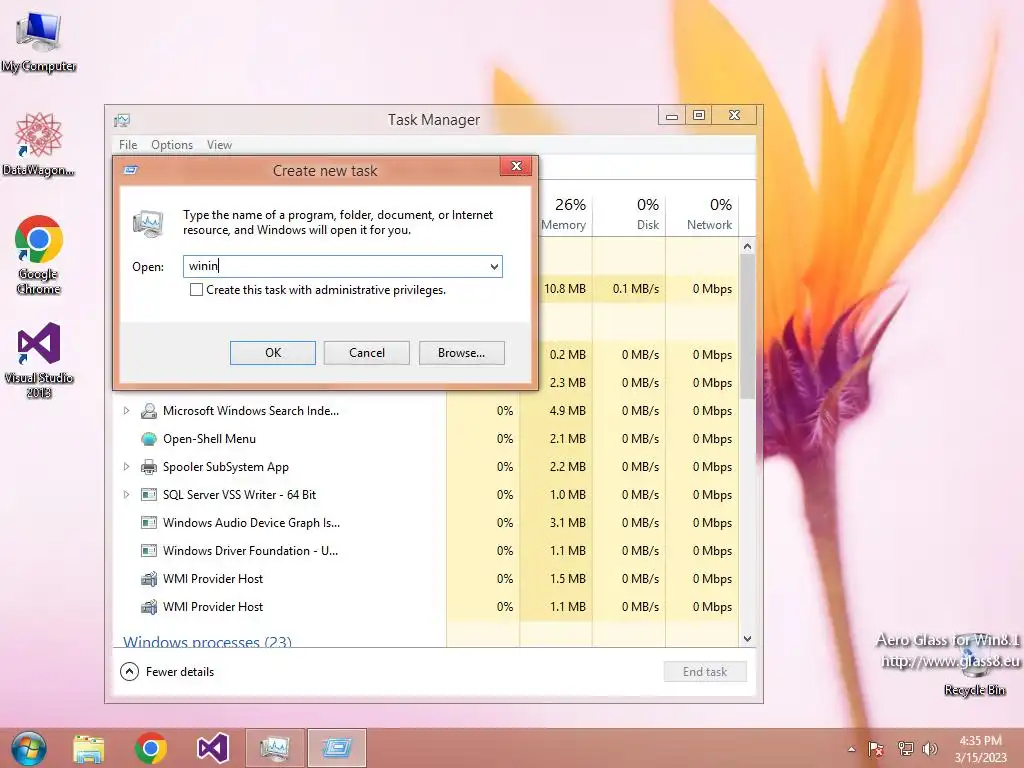Click the End task button

pos(705,672)
